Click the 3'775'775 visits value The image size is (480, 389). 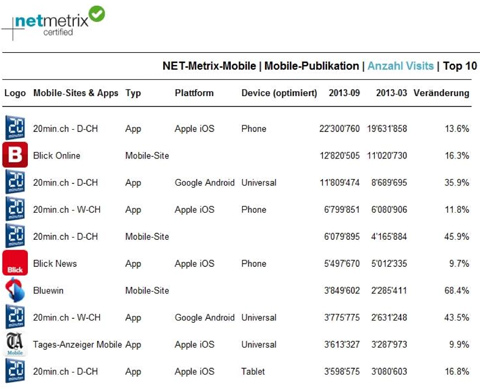tap(342, 318)
